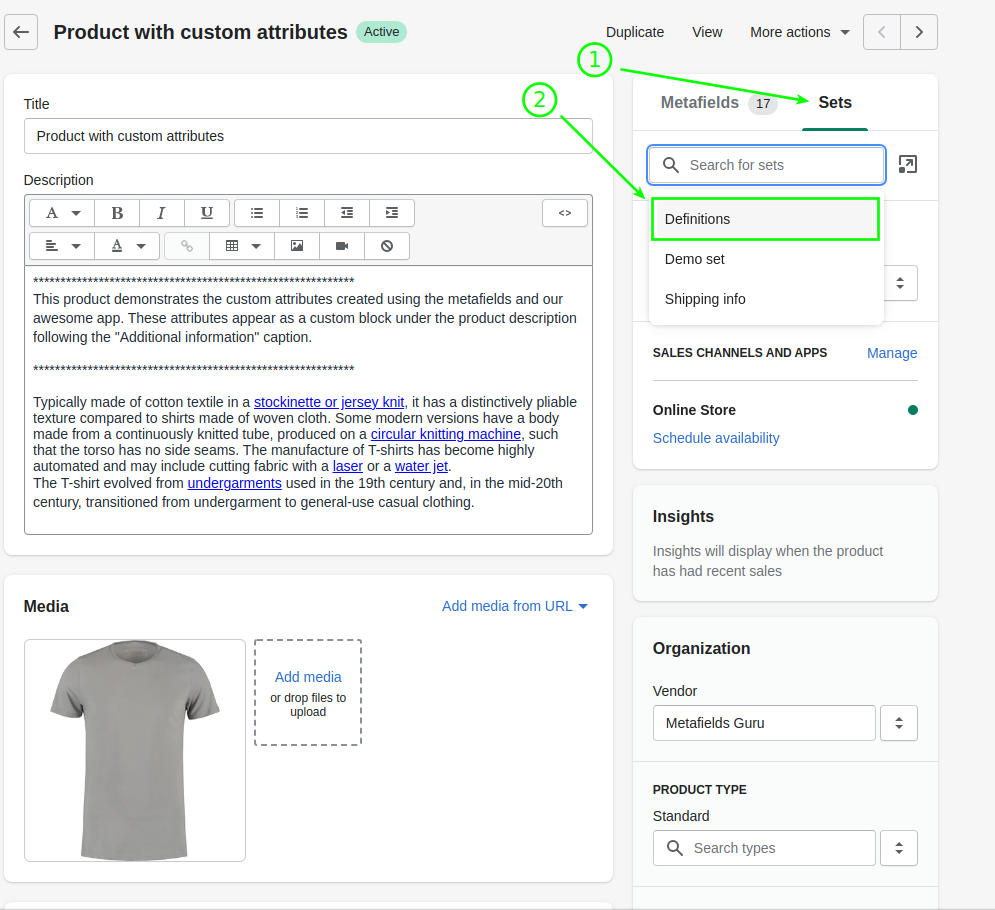This screenshot has width=995, height=910.
Task: Select Definitions from the sets list
Action: tap(765, 218)
